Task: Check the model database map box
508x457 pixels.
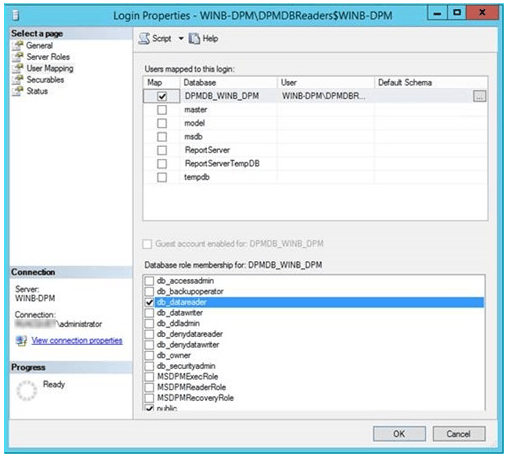Action: click(162, 123)
